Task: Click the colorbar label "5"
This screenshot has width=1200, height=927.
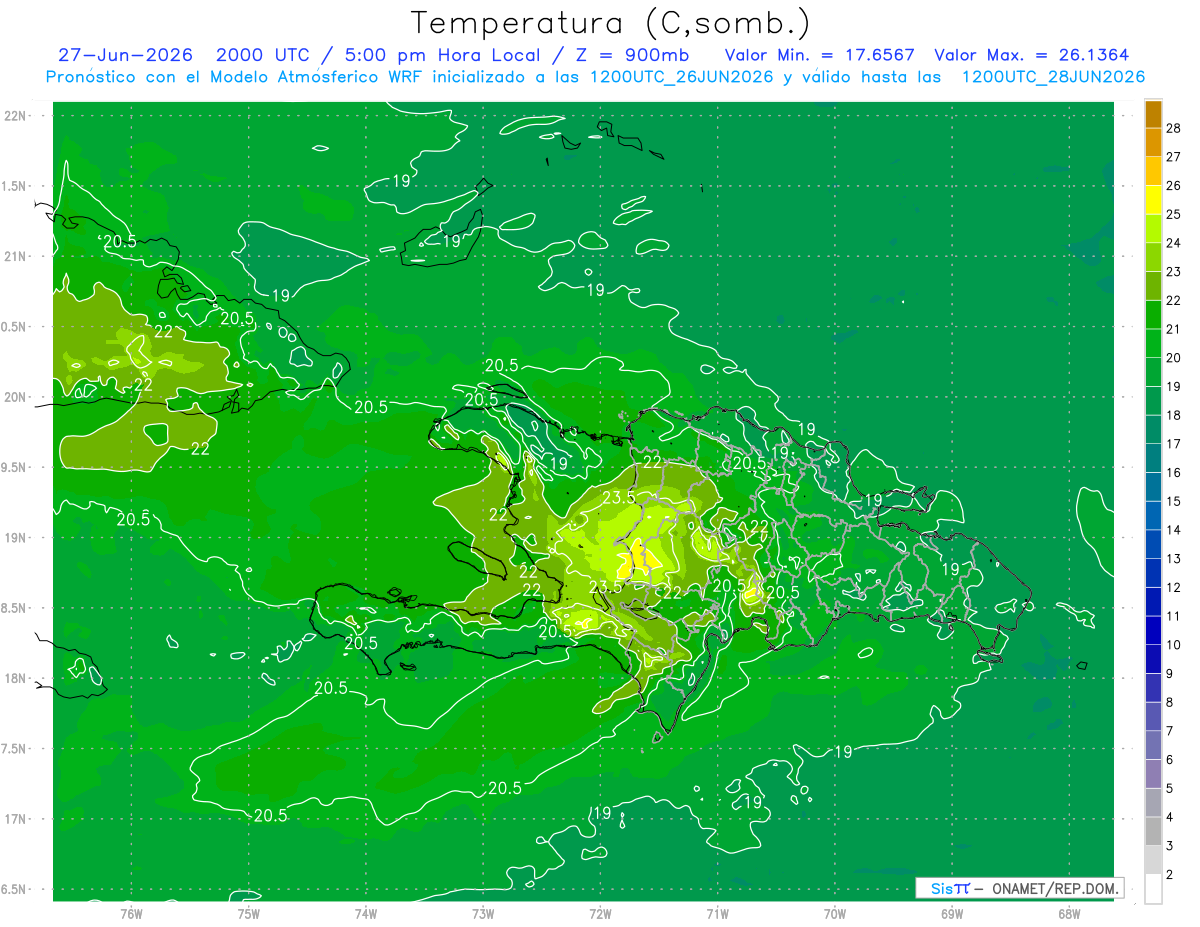Action: (x=1171, y=789)
